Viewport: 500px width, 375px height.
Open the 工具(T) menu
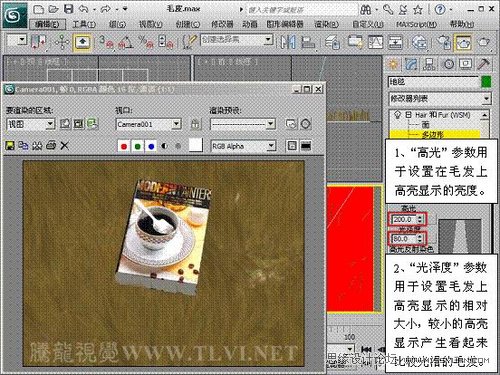click(84, 24)
